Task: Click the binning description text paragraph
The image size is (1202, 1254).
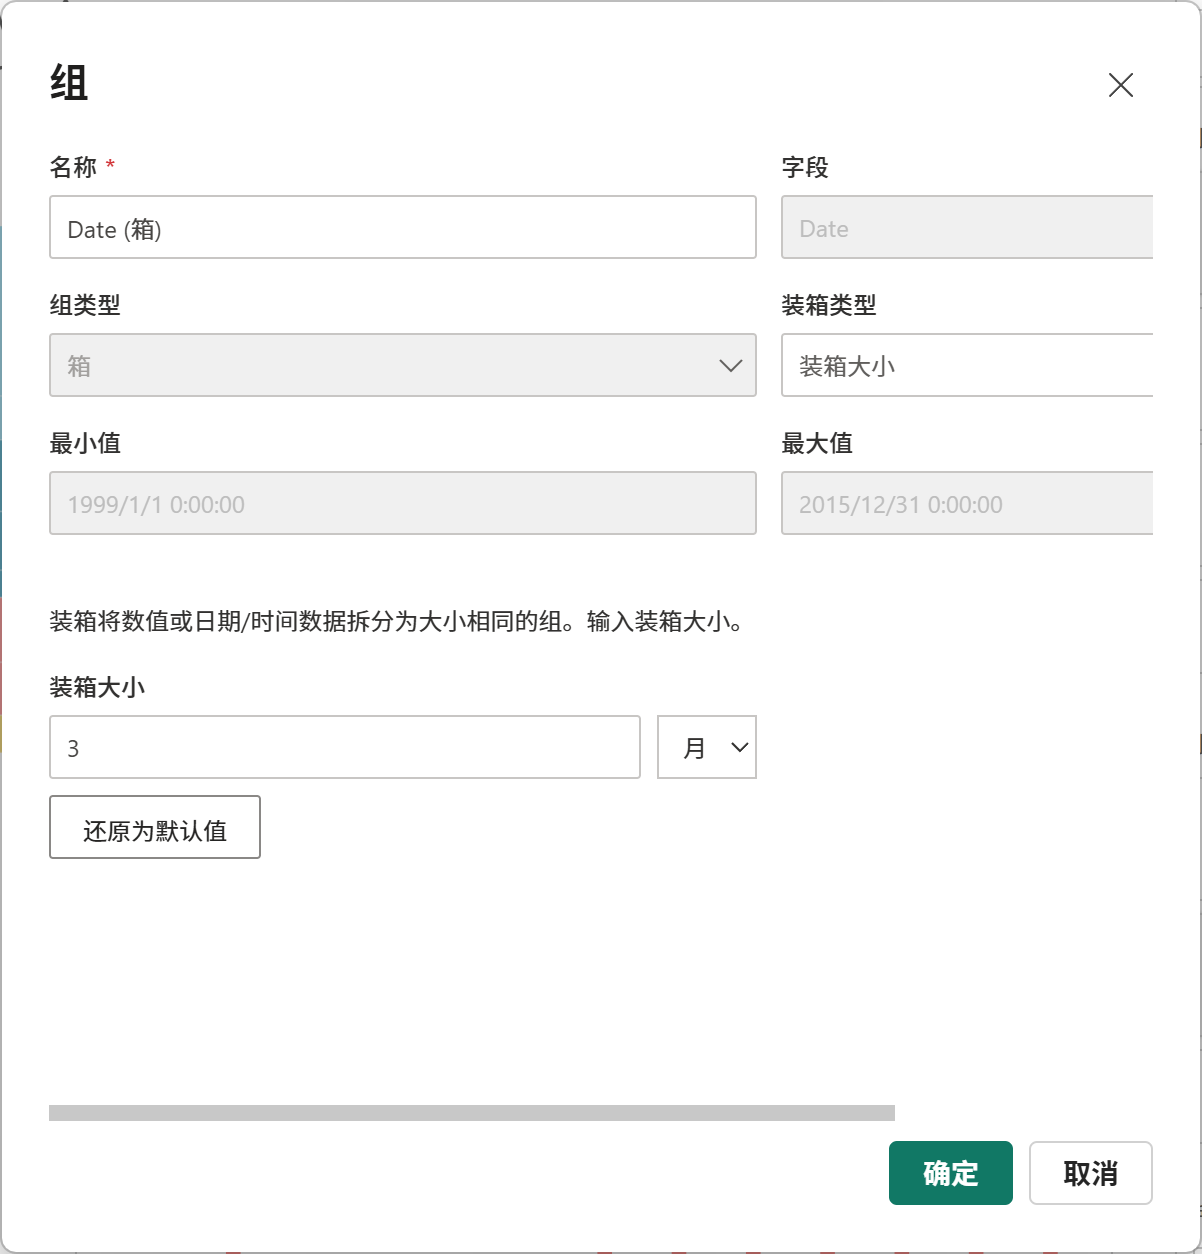Action: [397, 622]
